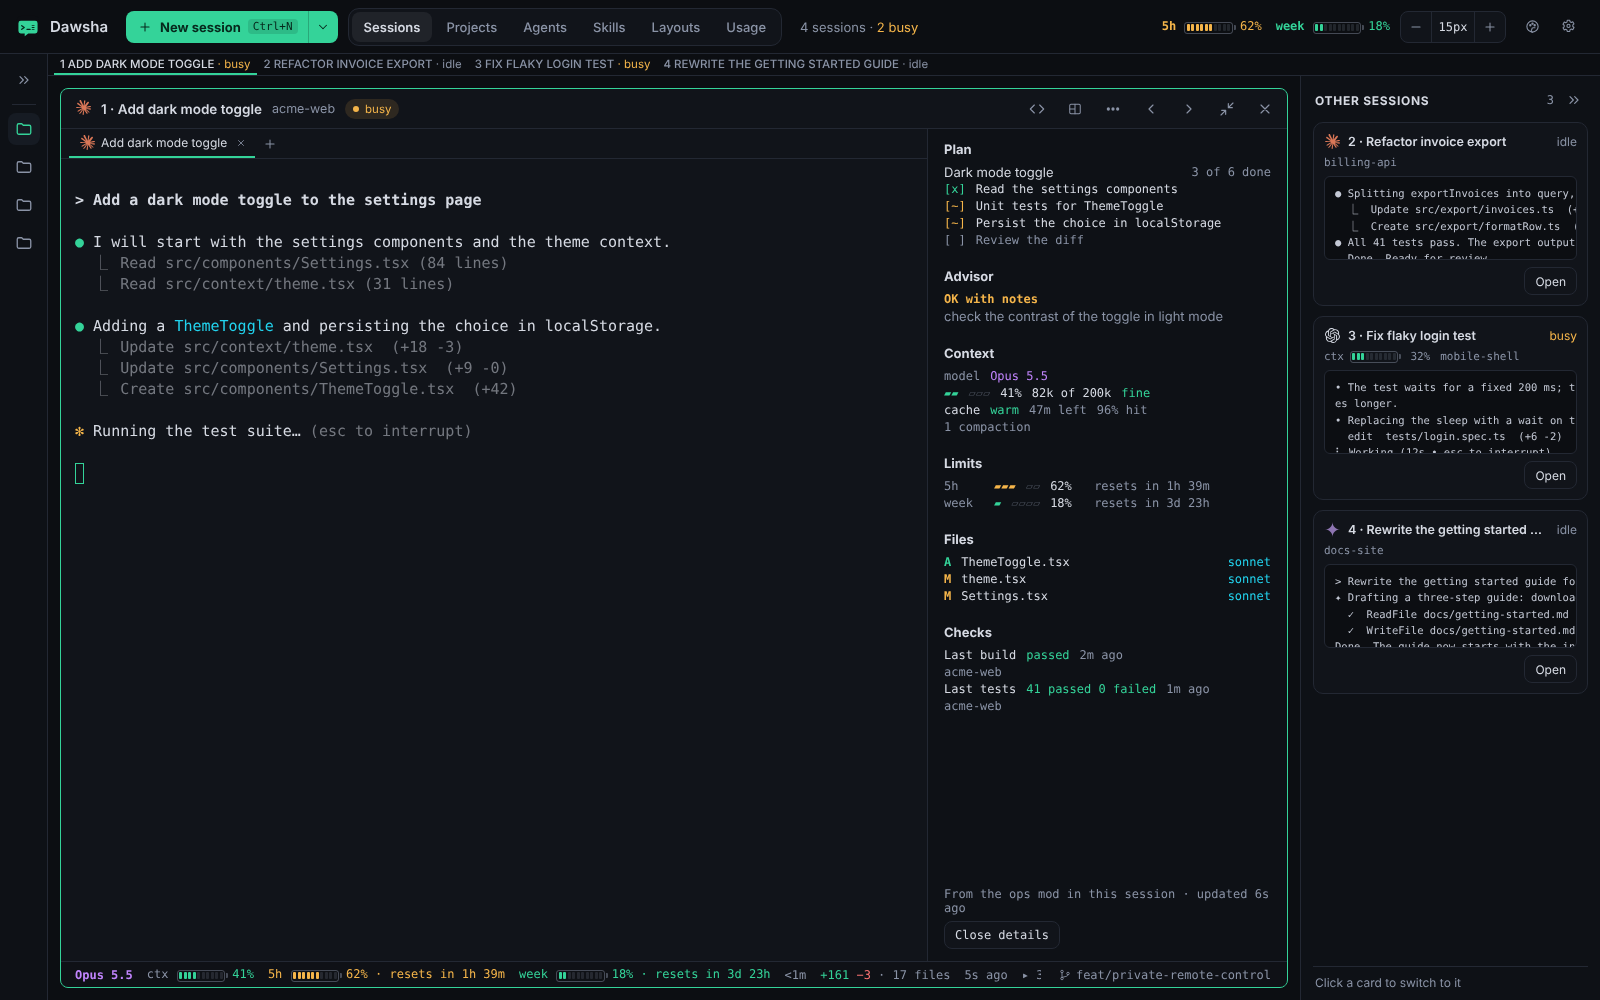
Task: Click the '17 files' status bar entry
Action: [921, 975]
